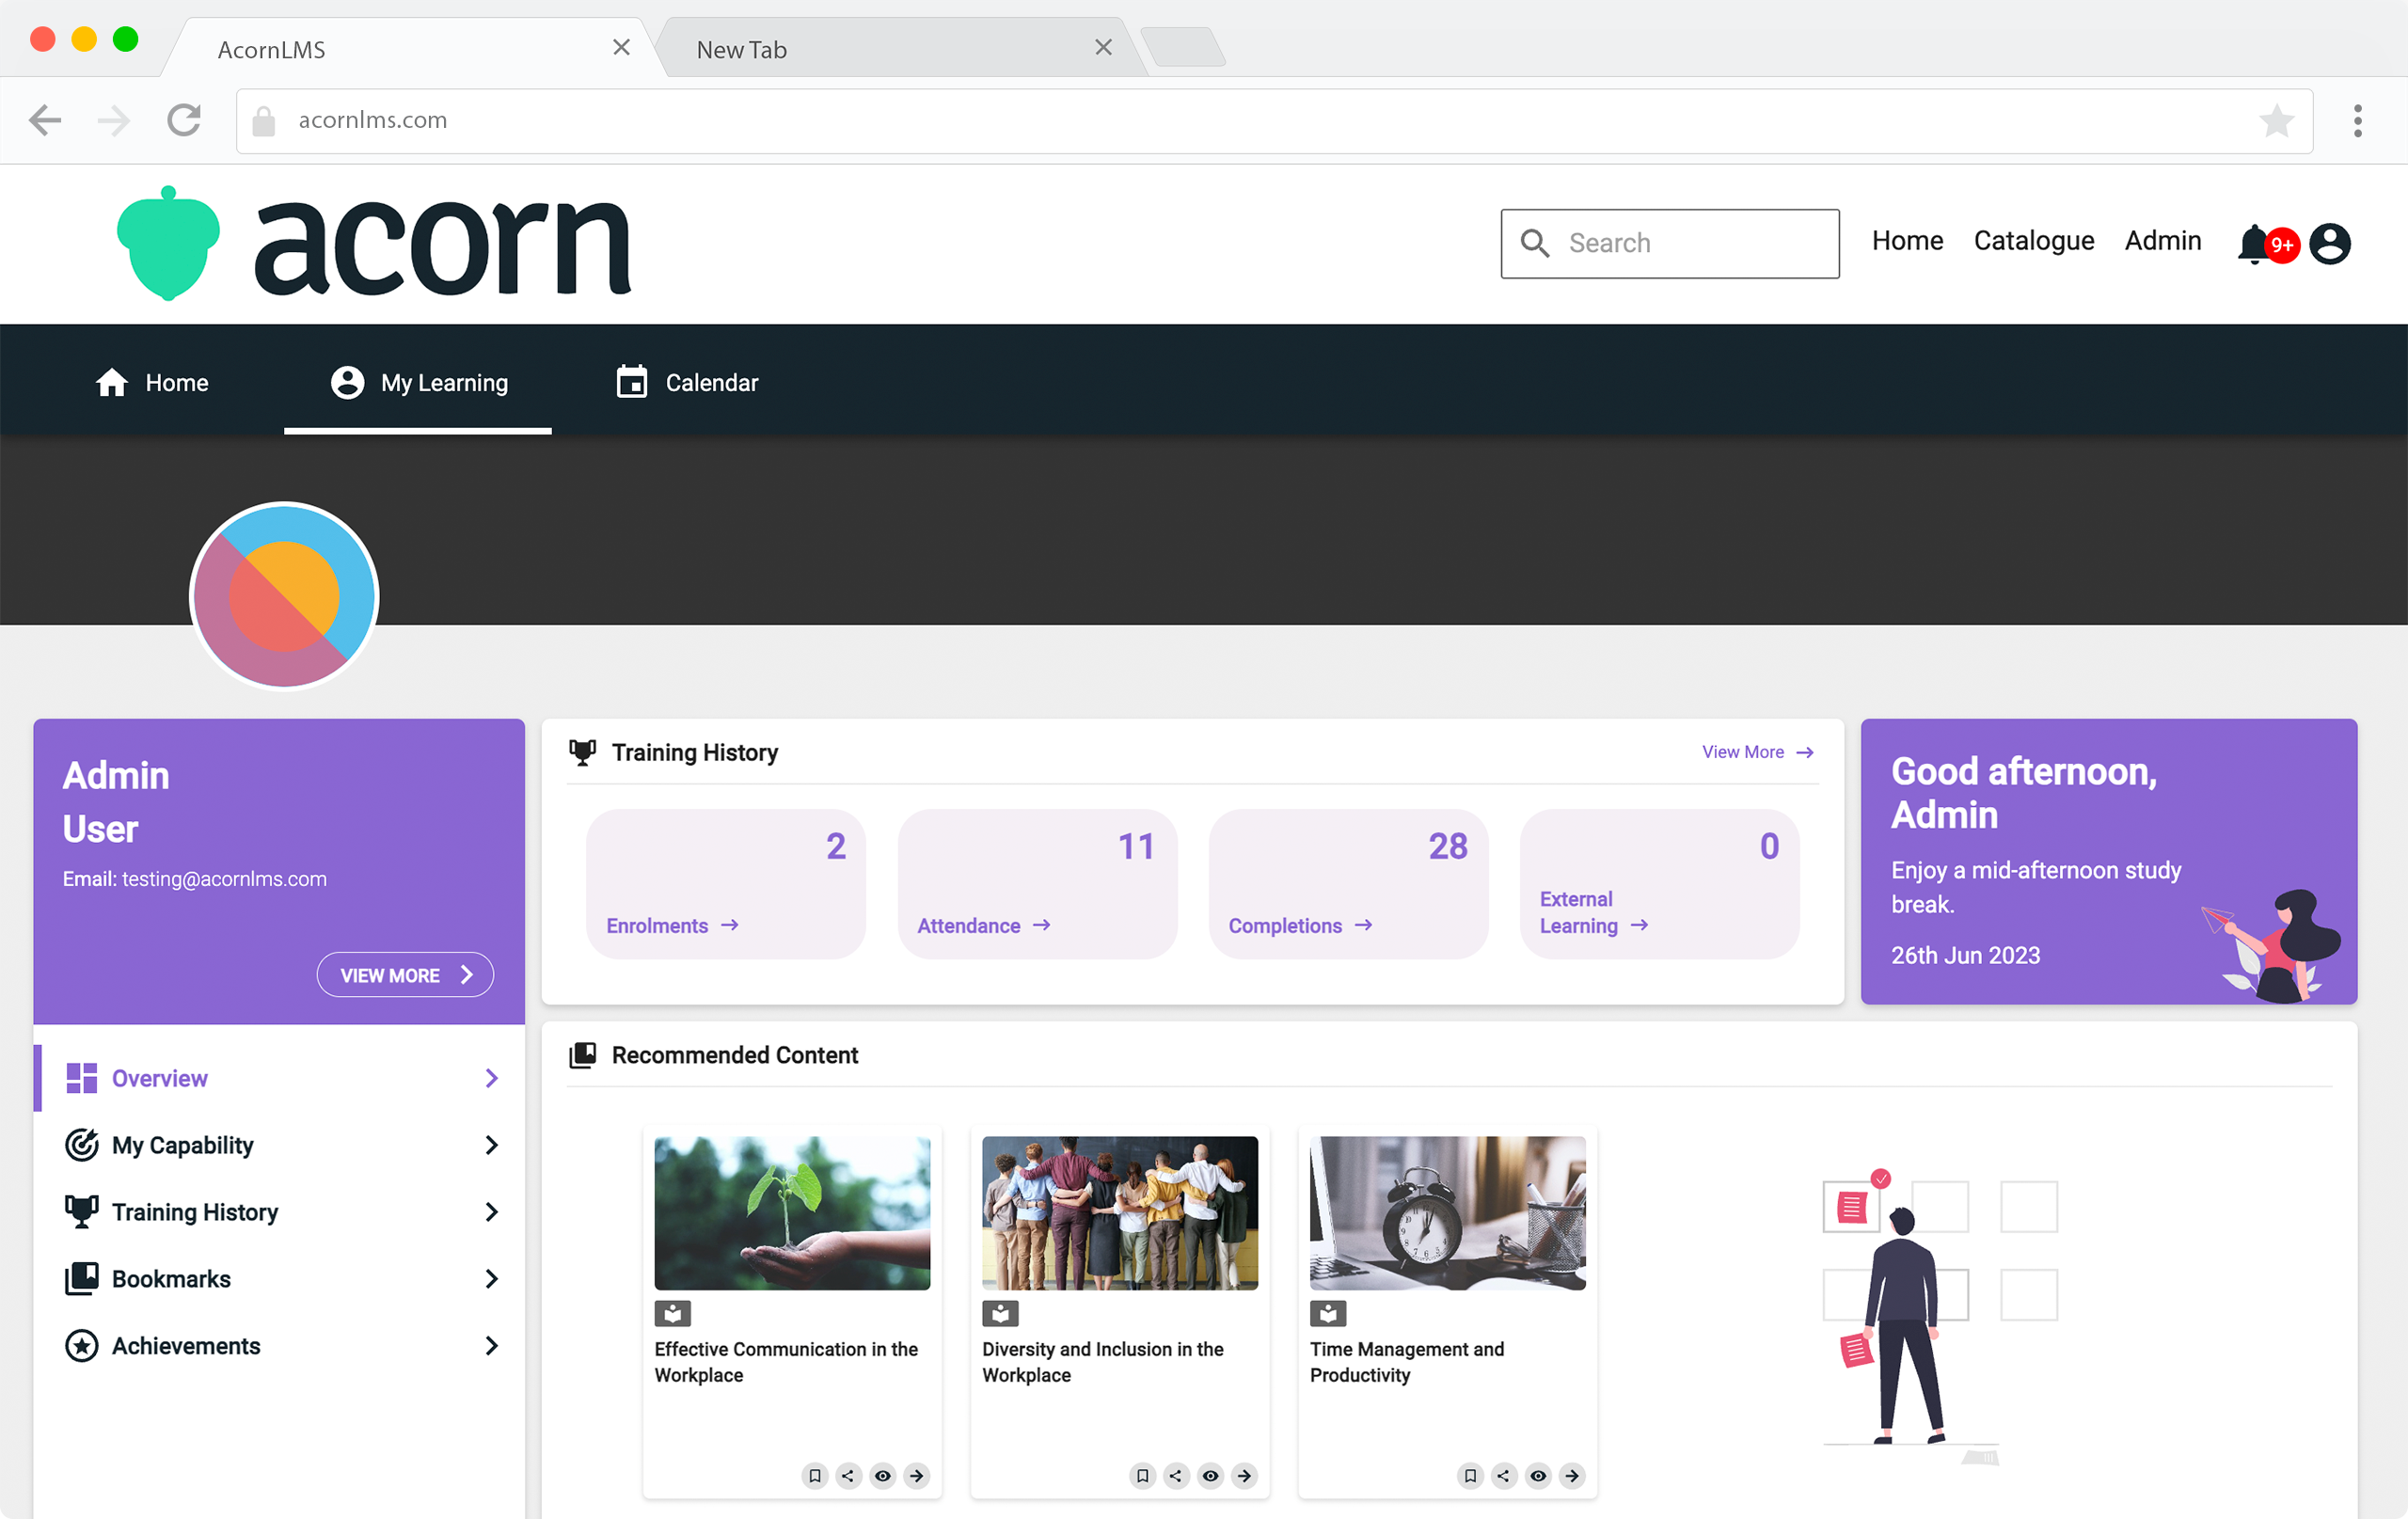Viewport: 2408px width, 1519px height.
Task: Open the user account profile icon
Action: coord(2330,243)
